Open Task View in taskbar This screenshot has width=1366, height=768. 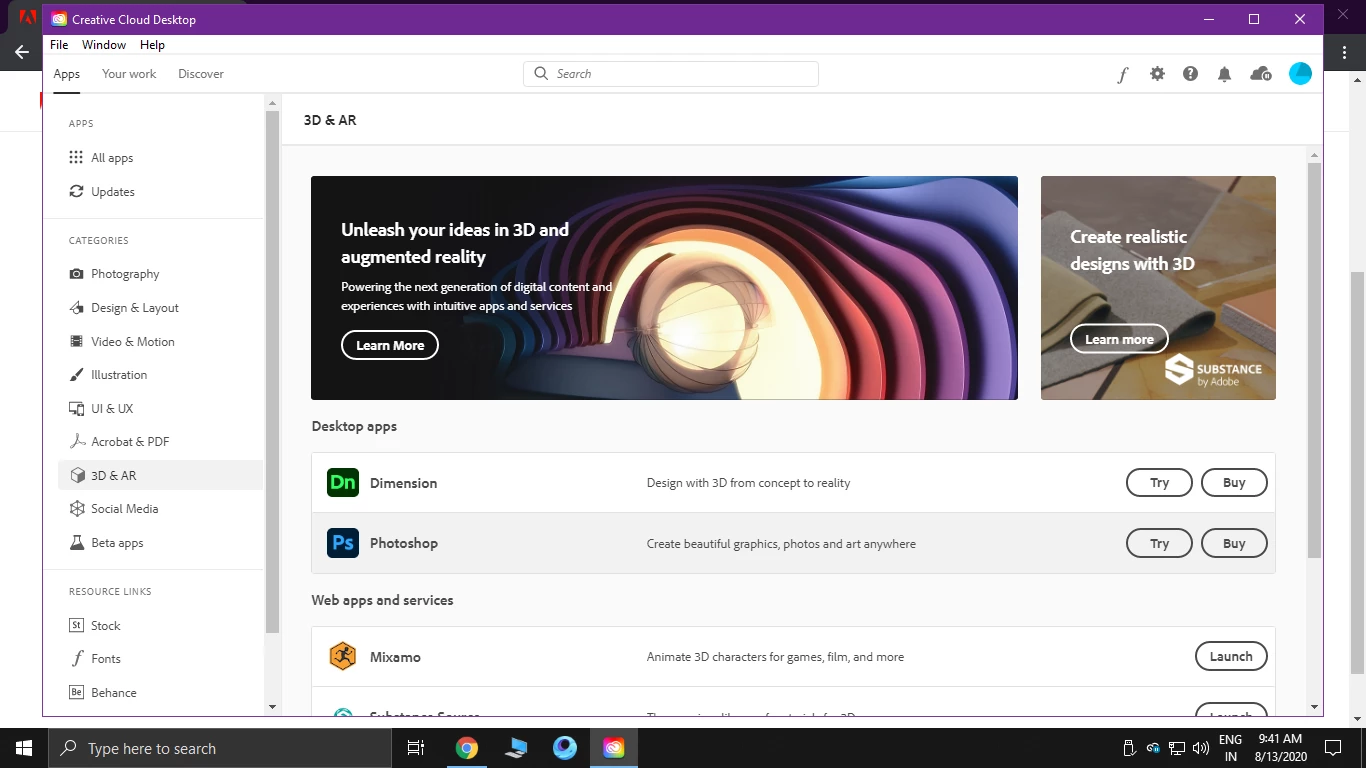[416, 748]
